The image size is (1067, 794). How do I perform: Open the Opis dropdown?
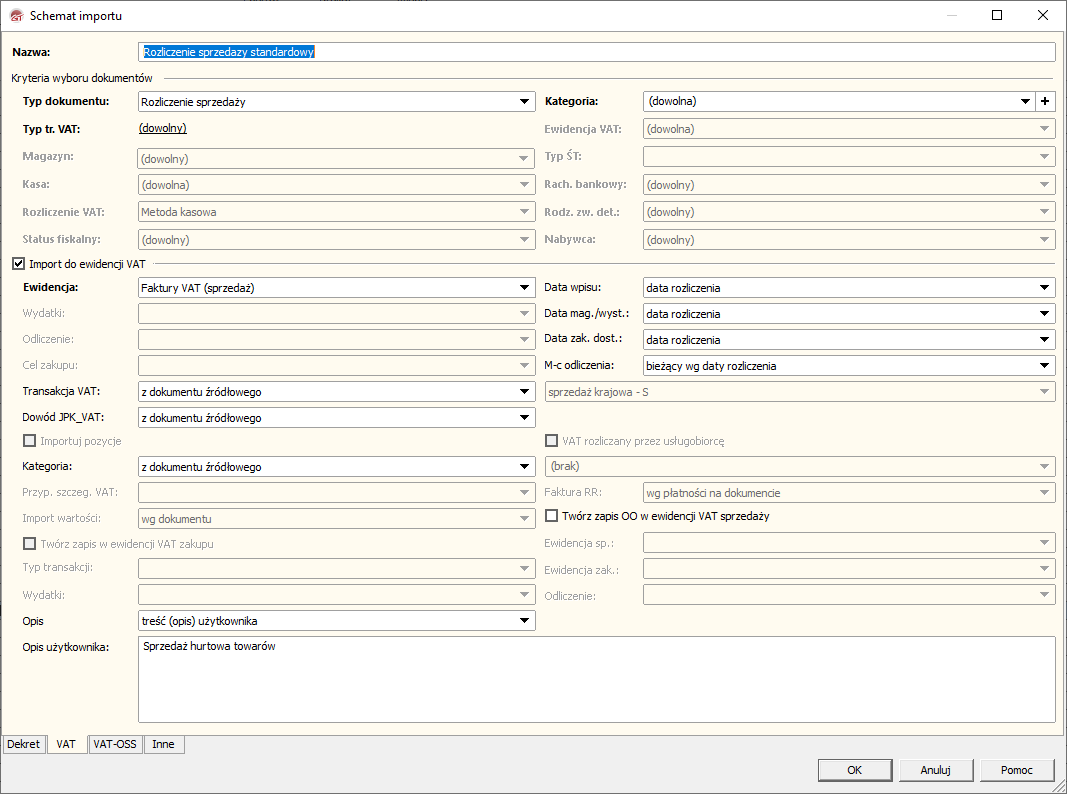coord(525,621)
